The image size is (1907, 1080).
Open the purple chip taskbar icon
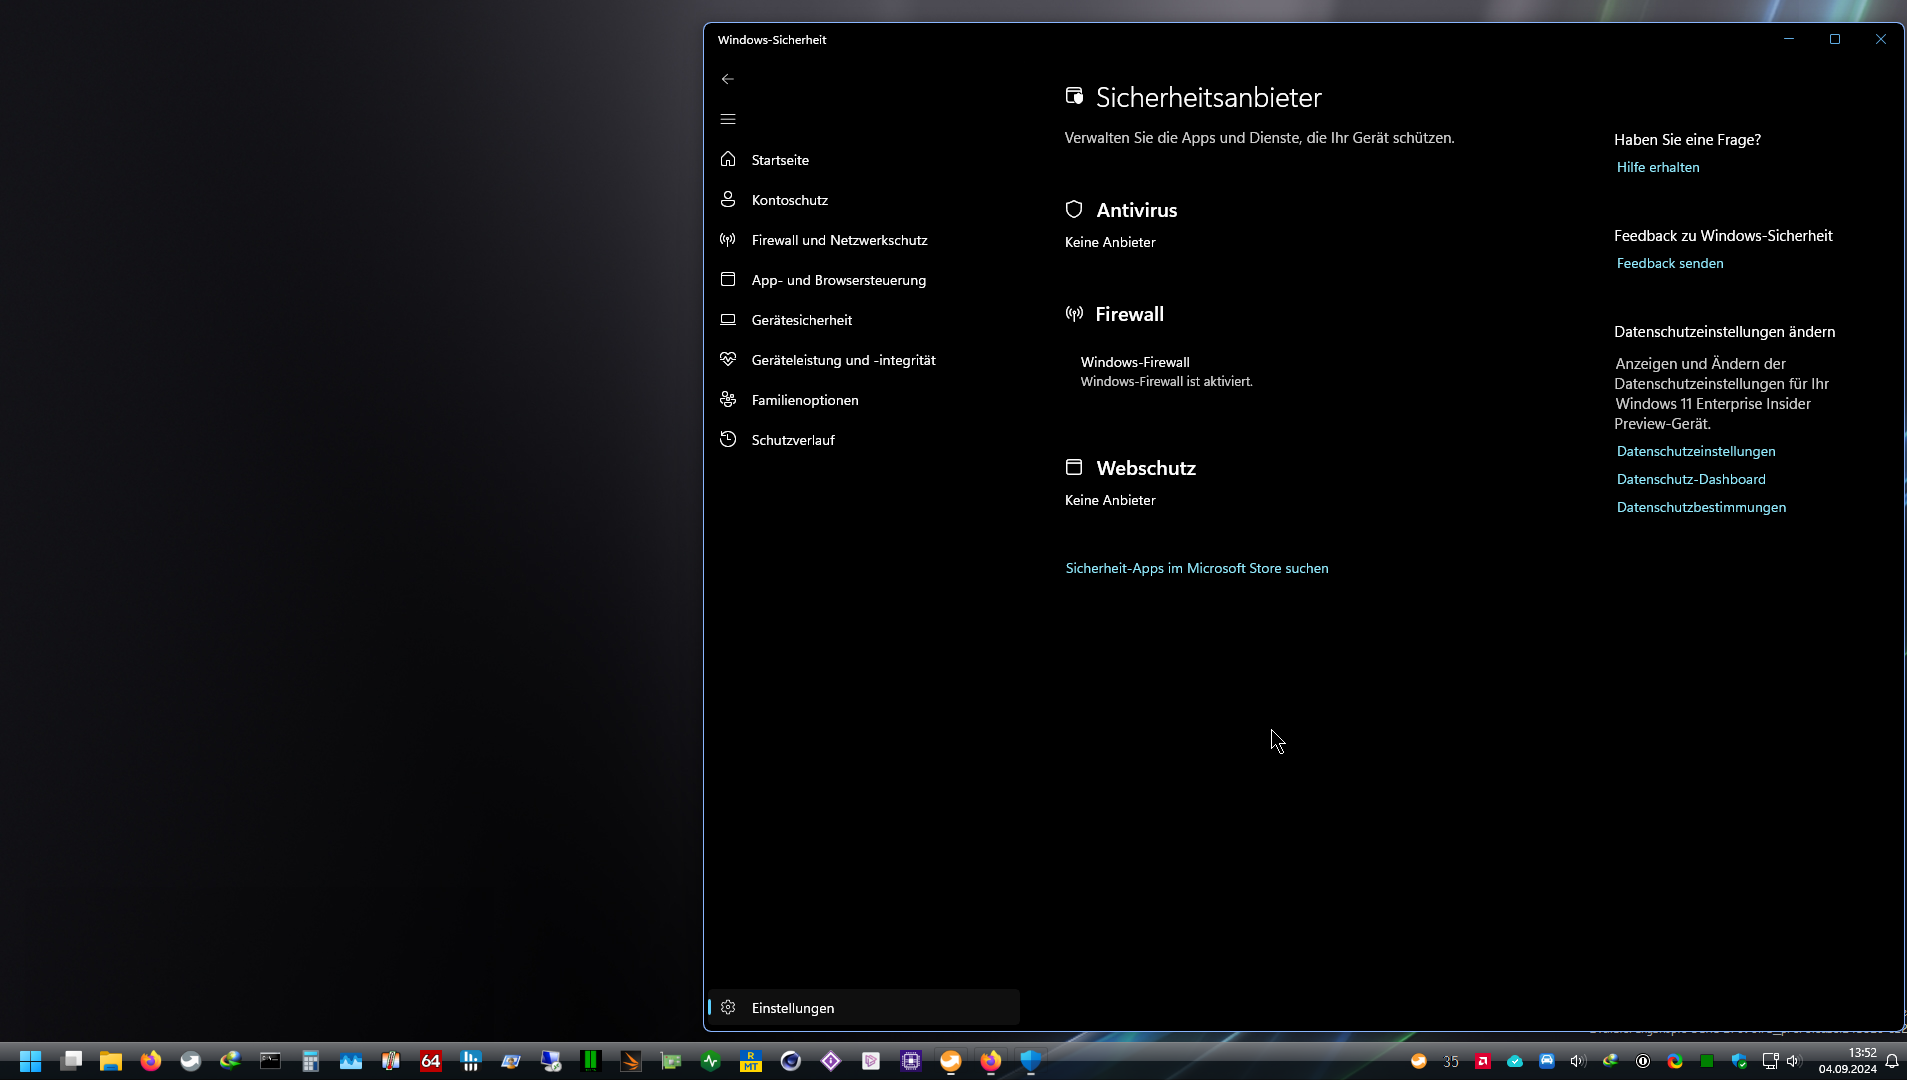coord(911,1061)
